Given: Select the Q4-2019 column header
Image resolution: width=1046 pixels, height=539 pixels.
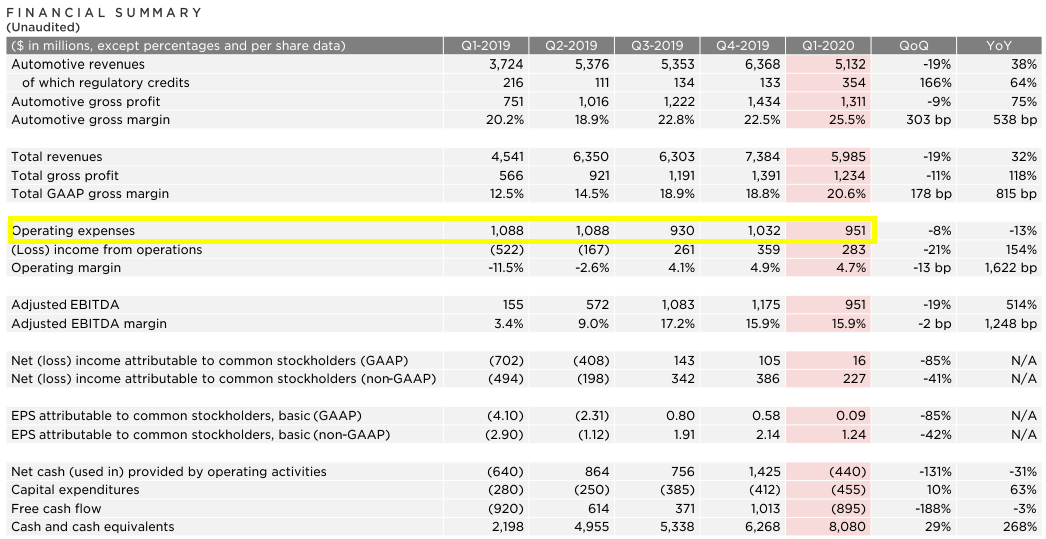Looking at the screenshot, I should point(742,46).
